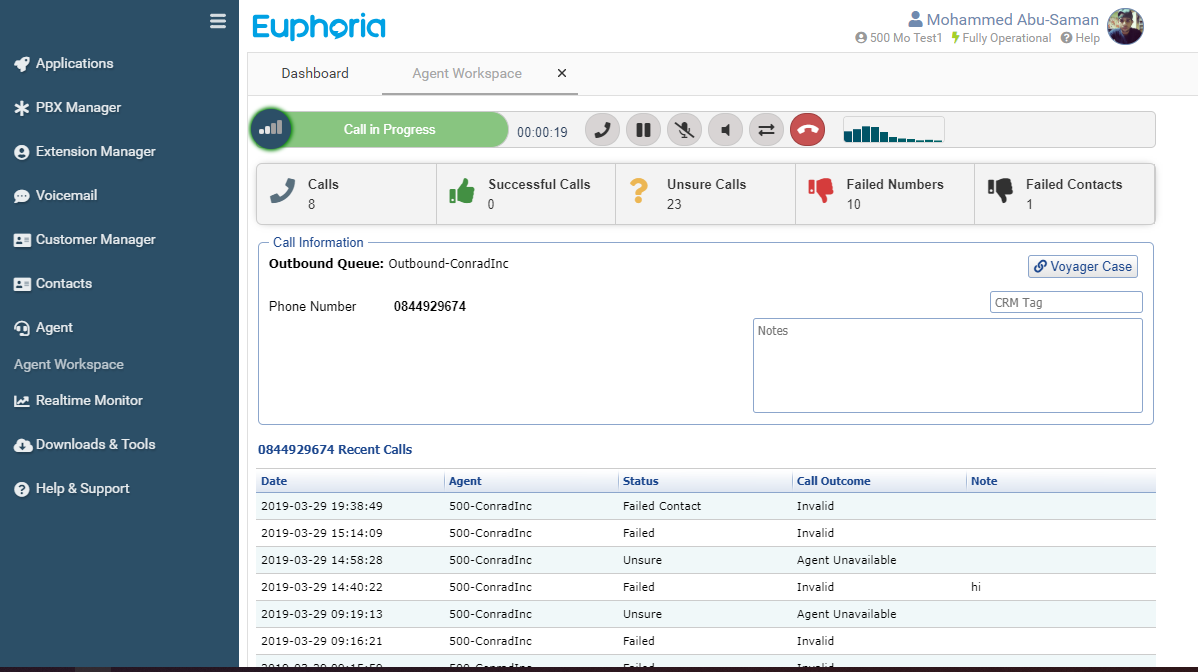The image size is (1198, 672).
Task: Close the Agent Workspace tab
Action: [562, 73]
